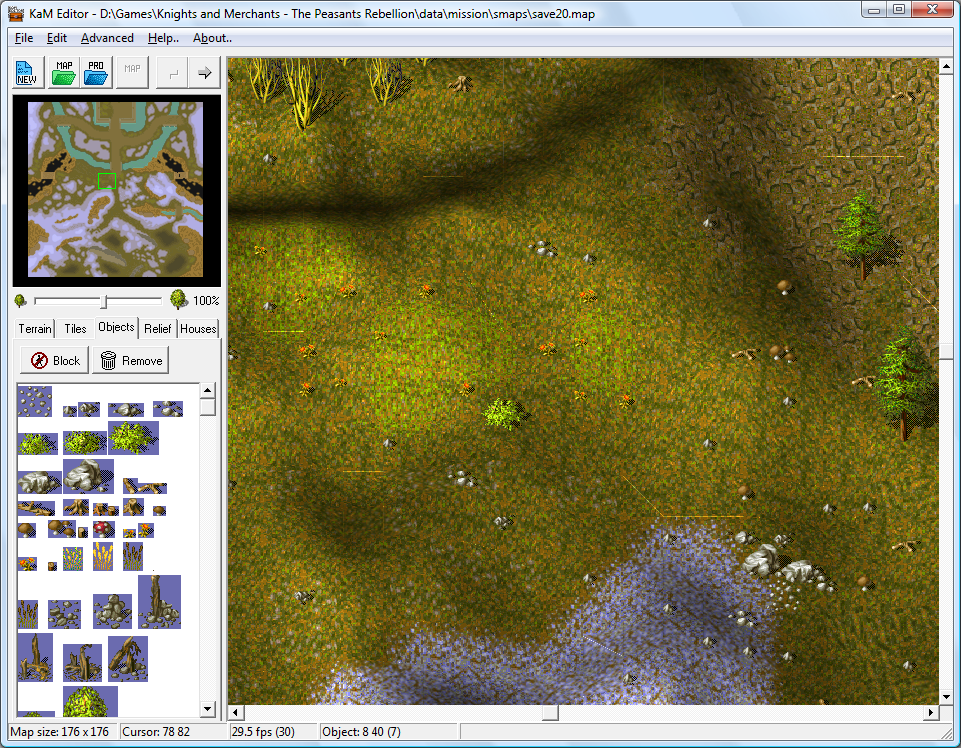The image size is (961, 748).
Task: Pick the green-yellow grass tuft object
Action: tap(73, 559)
